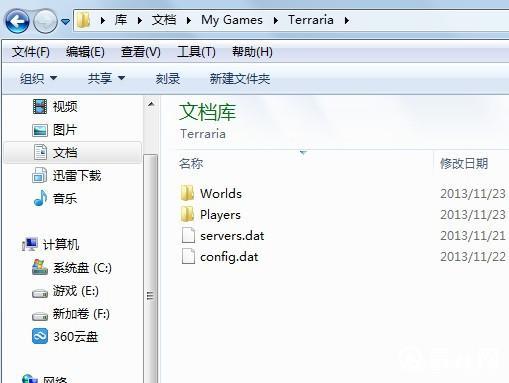Click Terraria in the address path
This screenshot has height=383, width=509.
point(311,20)
